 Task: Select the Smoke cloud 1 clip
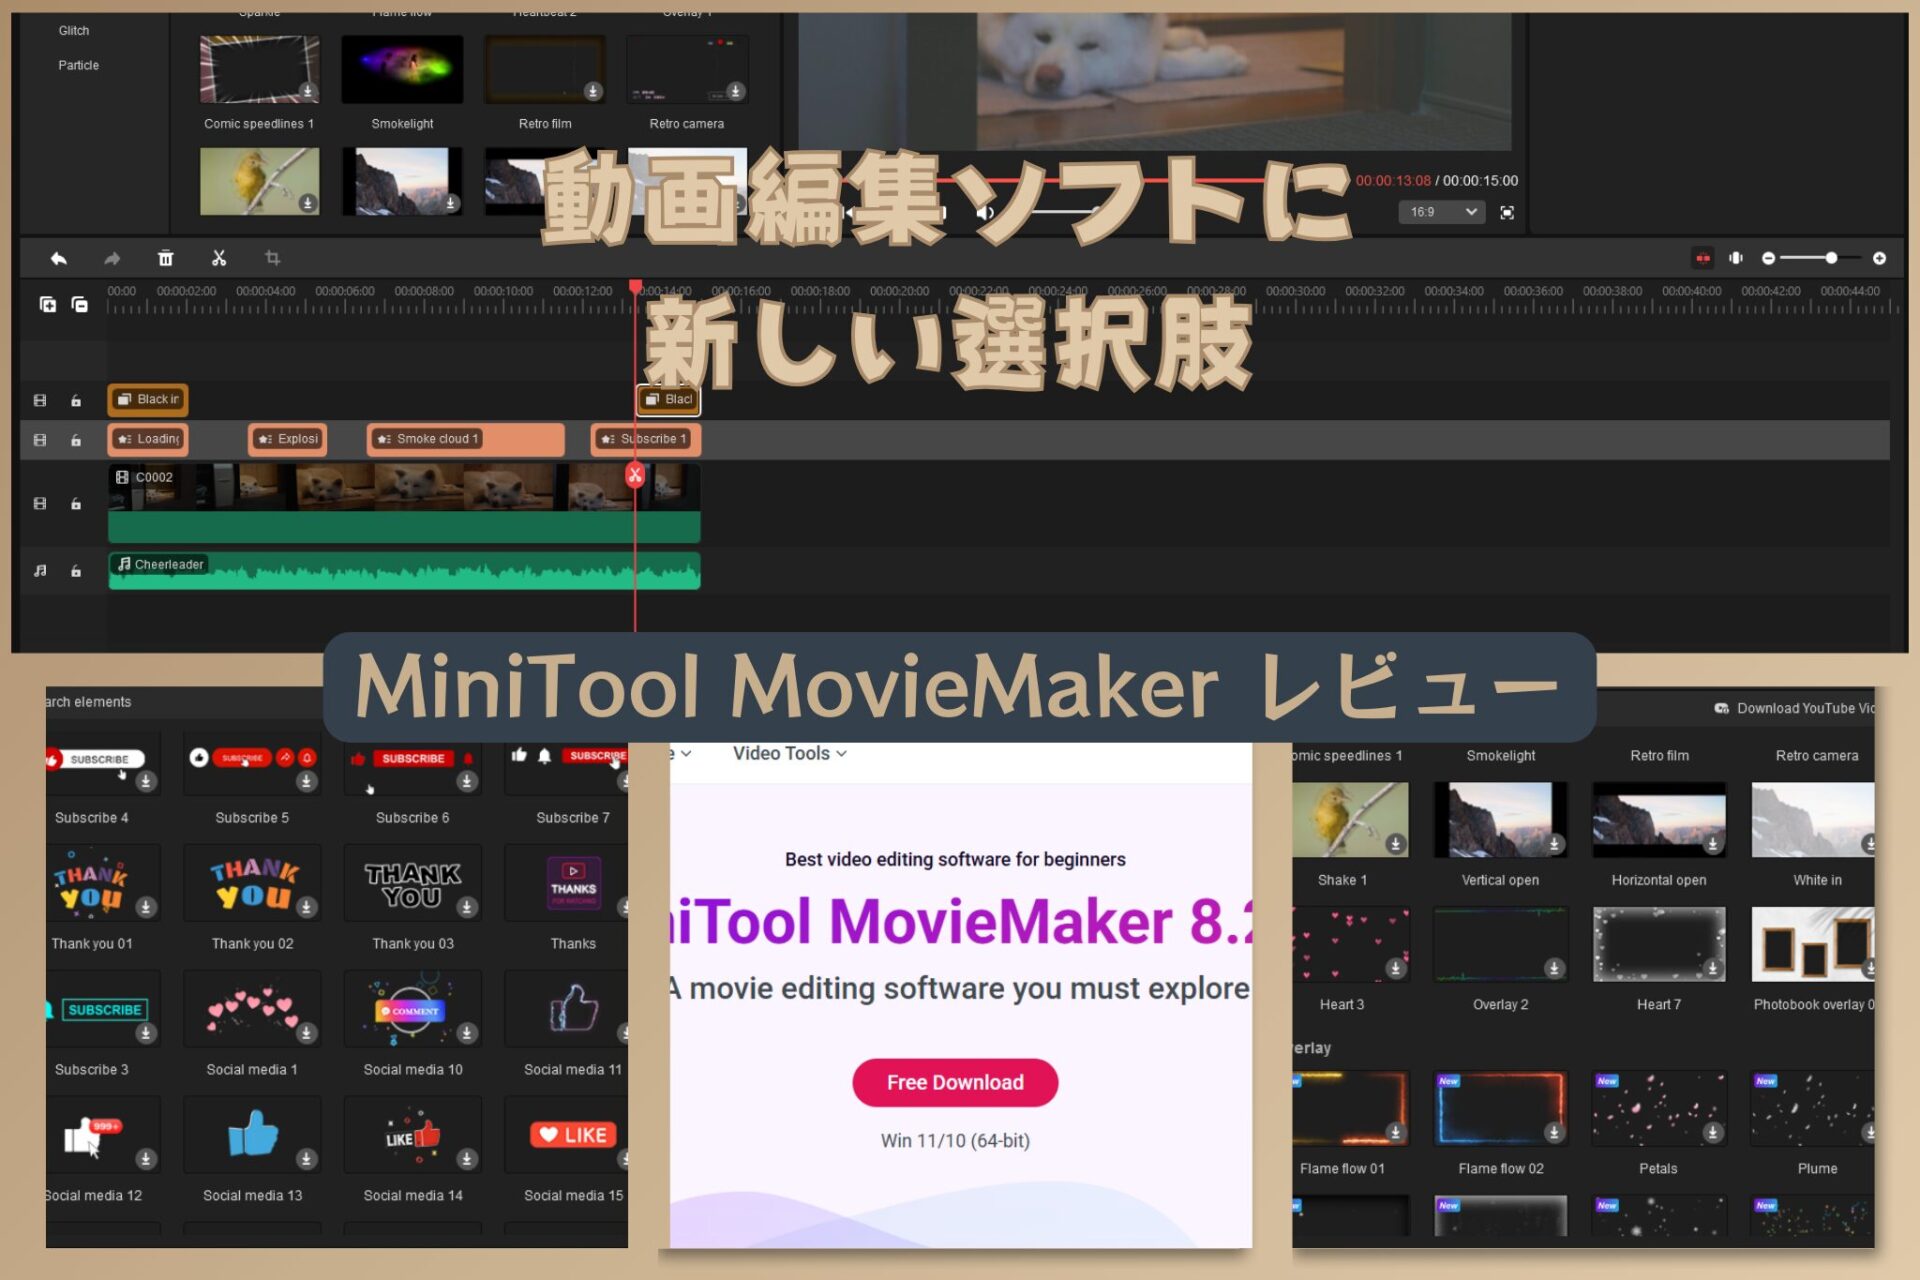tap(466, 439)
